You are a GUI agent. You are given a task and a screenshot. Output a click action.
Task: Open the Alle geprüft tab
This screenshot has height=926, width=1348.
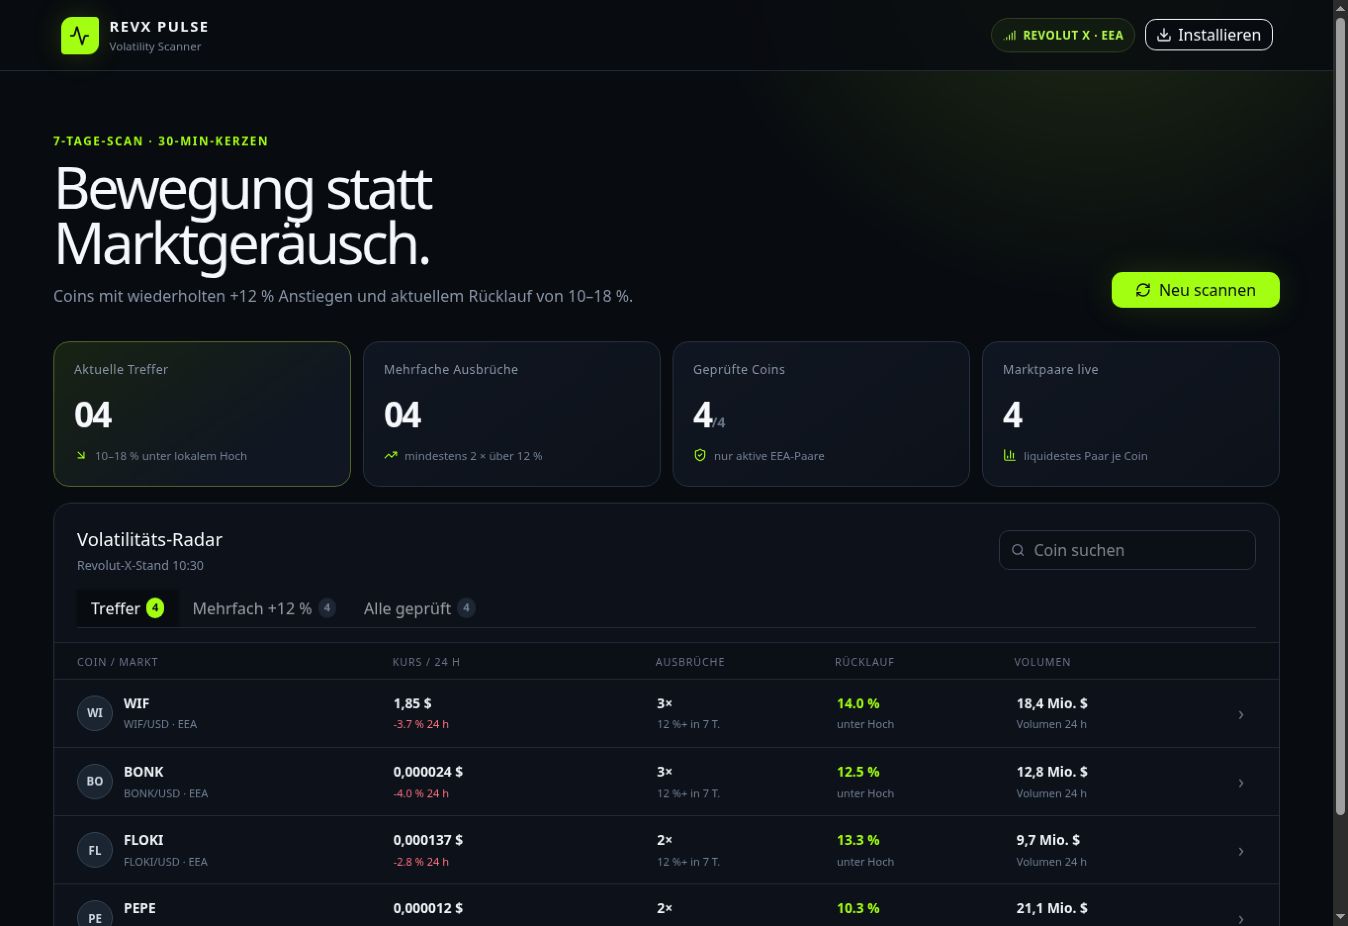click(419, 608)
